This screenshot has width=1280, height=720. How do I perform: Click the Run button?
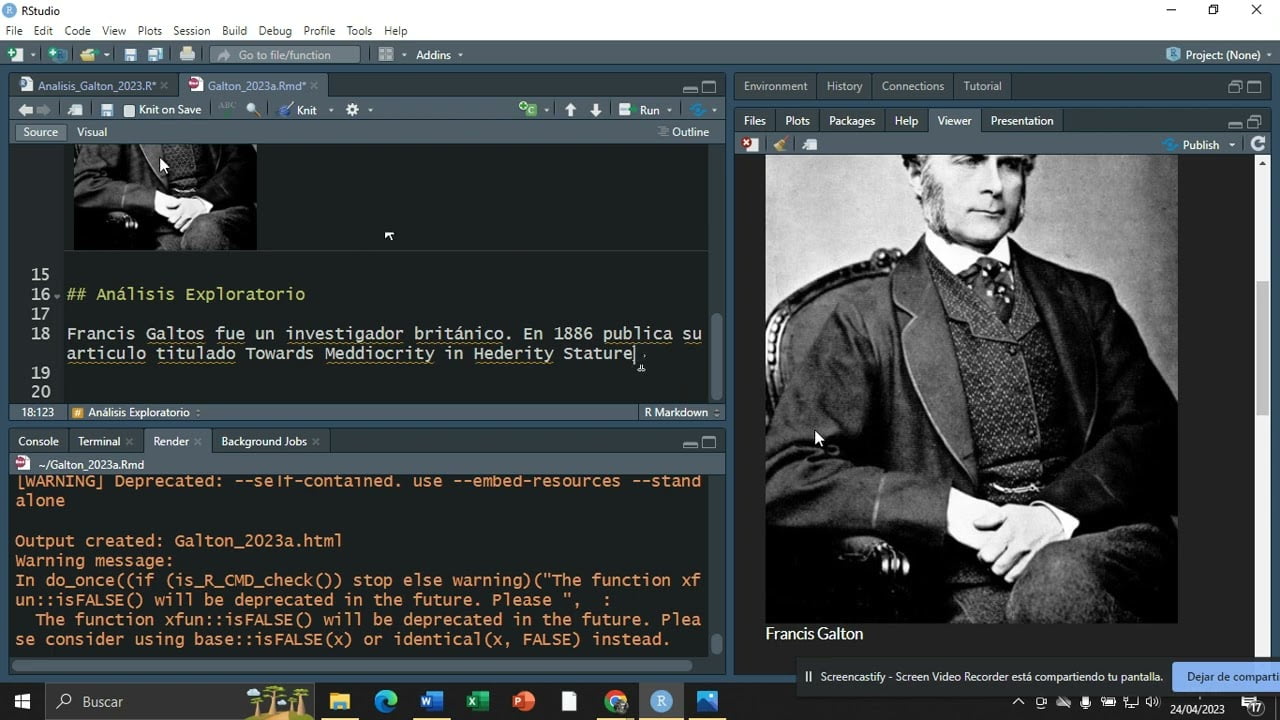(640, 110)
